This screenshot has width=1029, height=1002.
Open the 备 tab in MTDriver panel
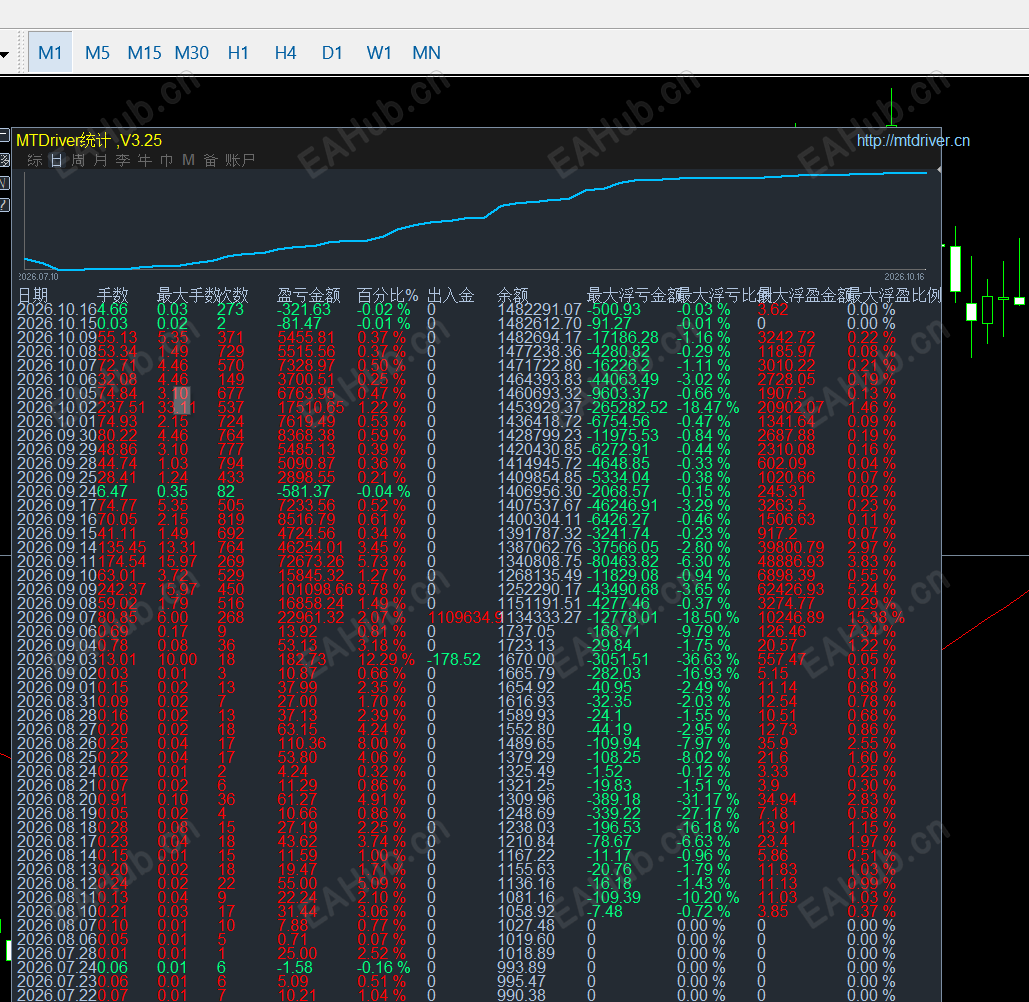[x=210, y=160]
